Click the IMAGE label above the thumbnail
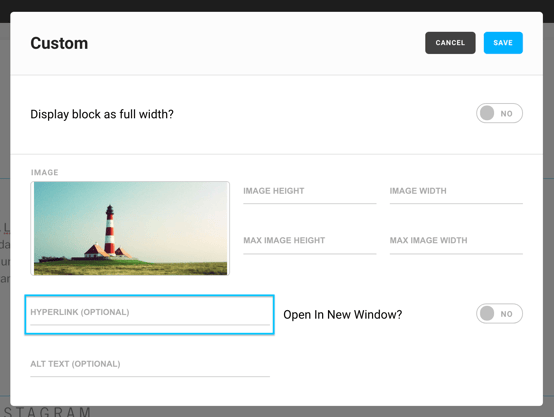554x417 pixels. (x=45, y=172)
